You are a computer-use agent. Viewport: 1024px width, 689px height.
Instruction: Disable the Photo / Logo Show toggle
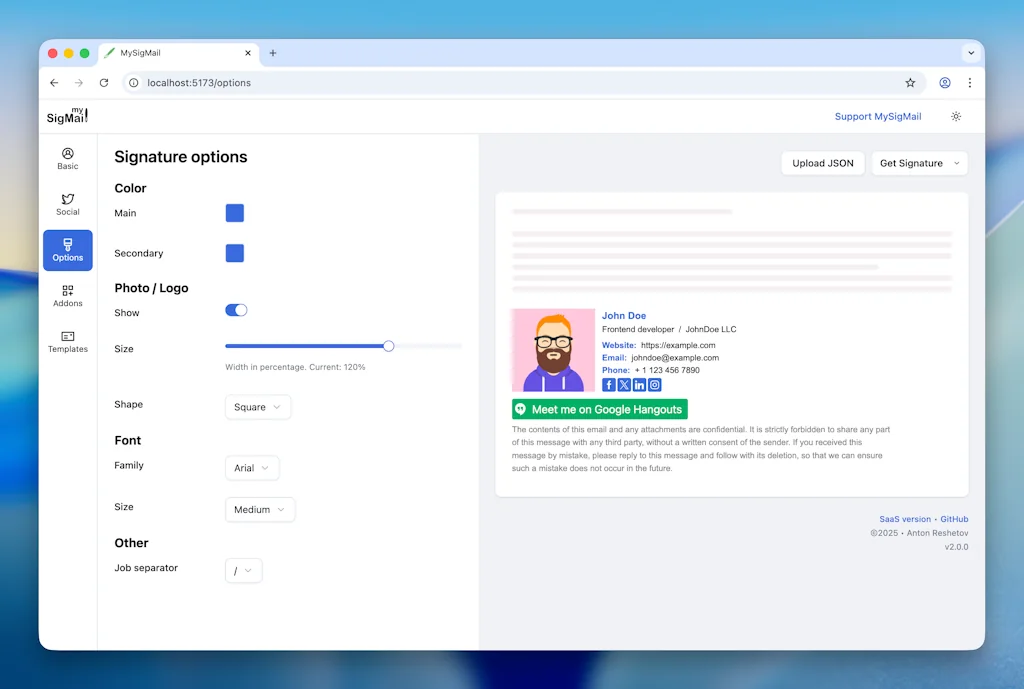point(236,310)
